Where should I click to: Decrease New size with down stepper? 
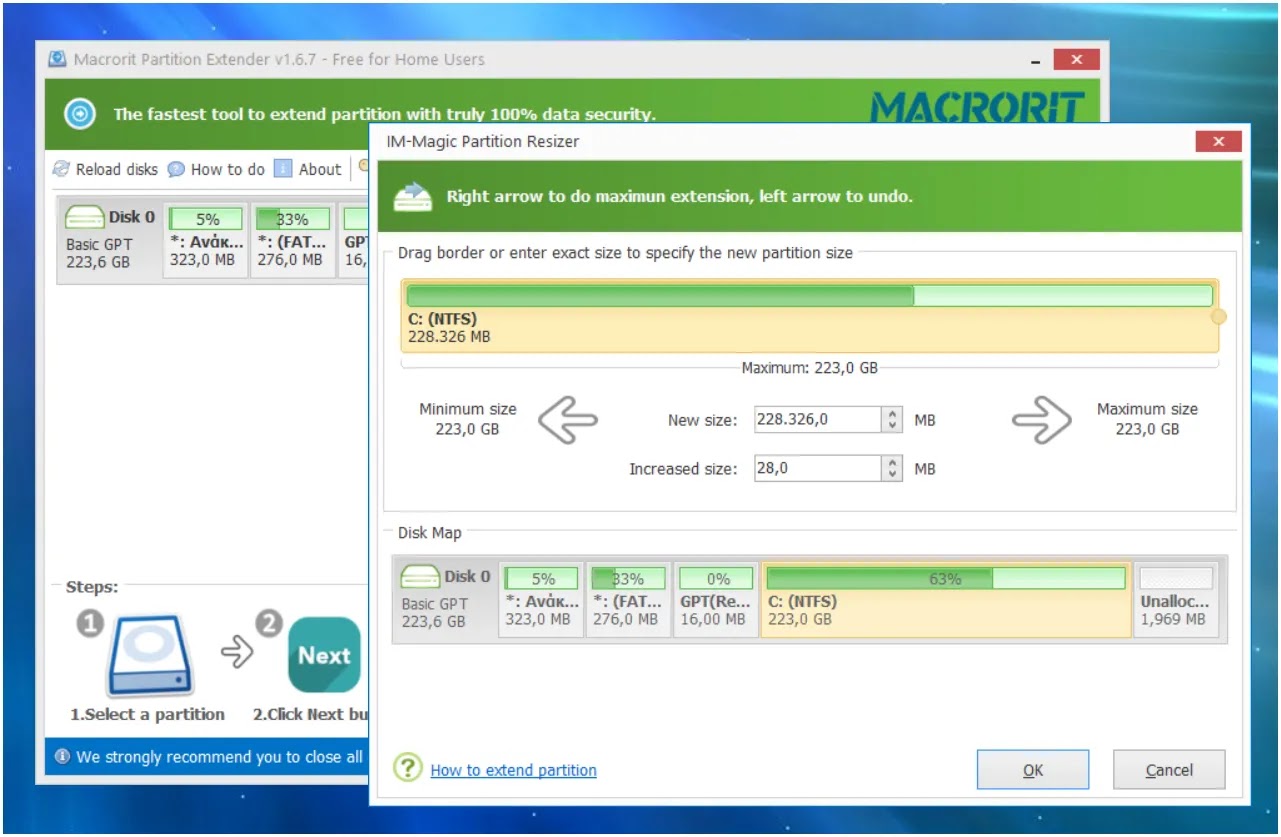[x=893, y=427]
